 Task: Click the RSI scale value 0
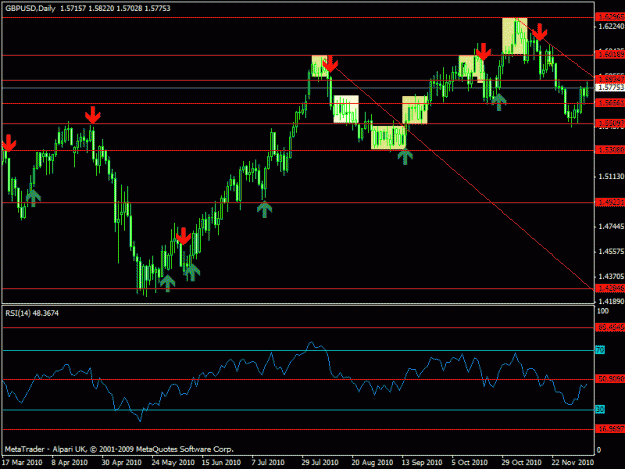(x=599, y=450)
